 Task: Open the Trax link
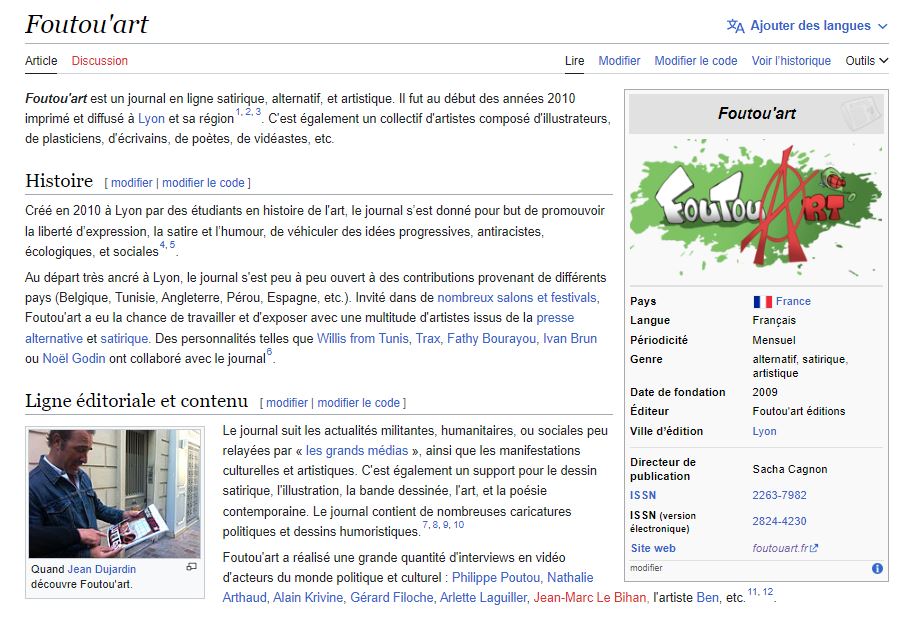pos(428,338)
